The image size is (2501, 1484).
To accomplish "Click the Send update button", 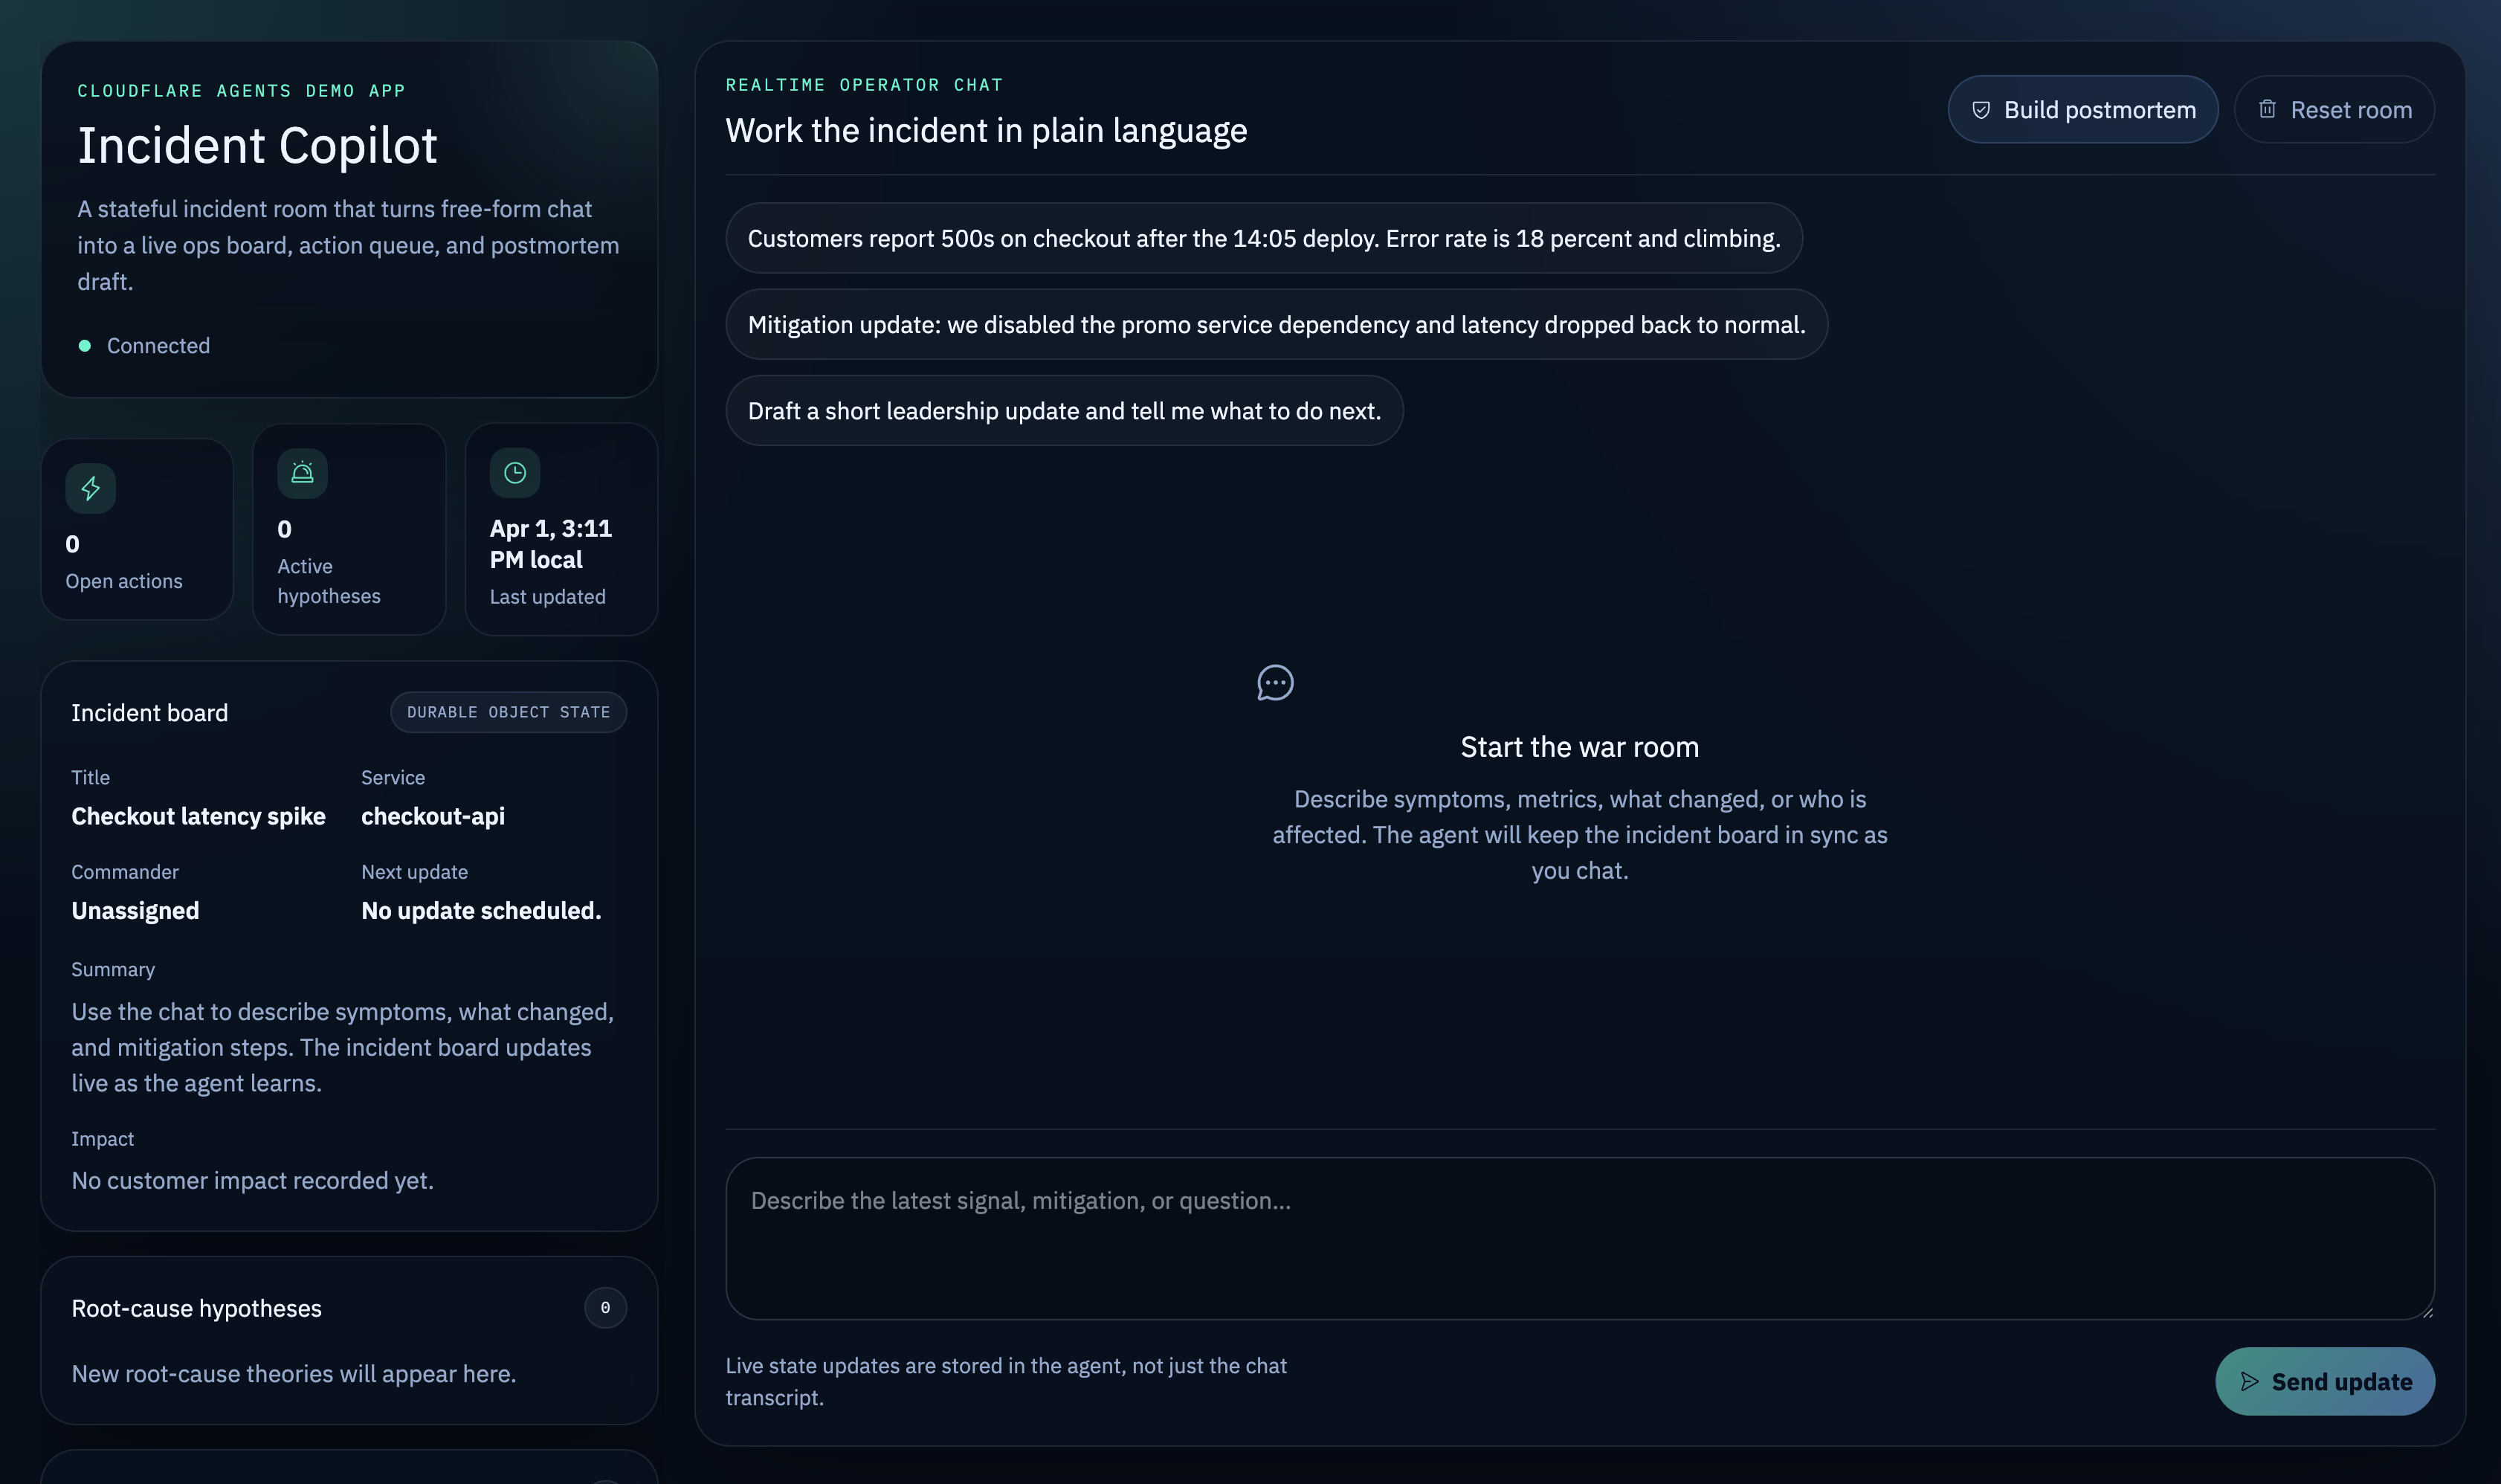I will click(x=2324, y=1381).
